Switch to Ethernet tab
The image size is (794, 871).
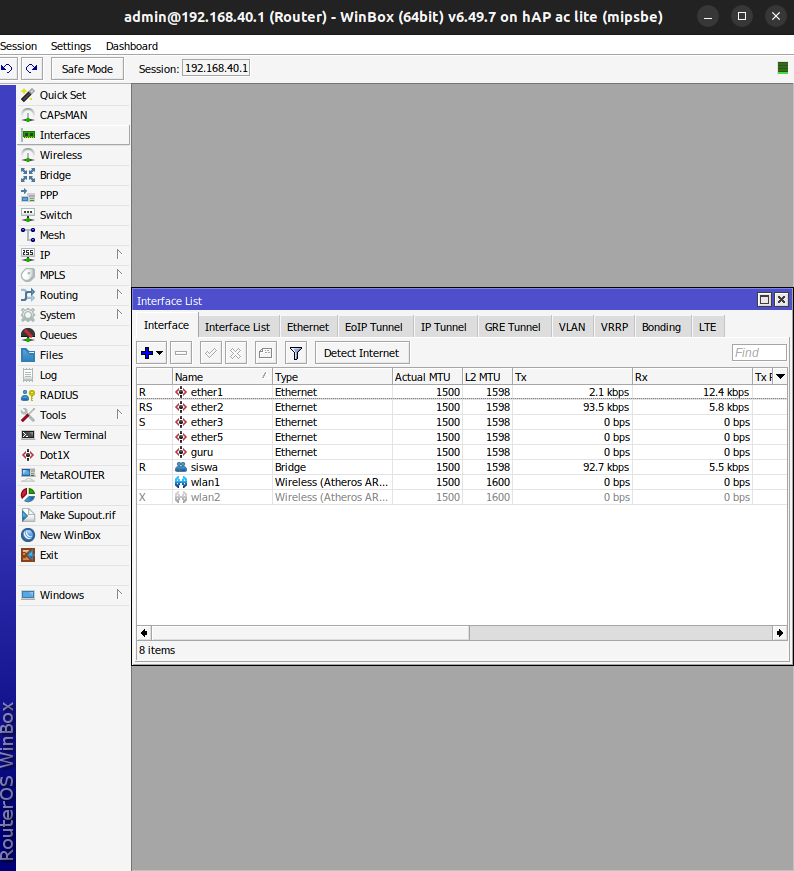[308, 327]
